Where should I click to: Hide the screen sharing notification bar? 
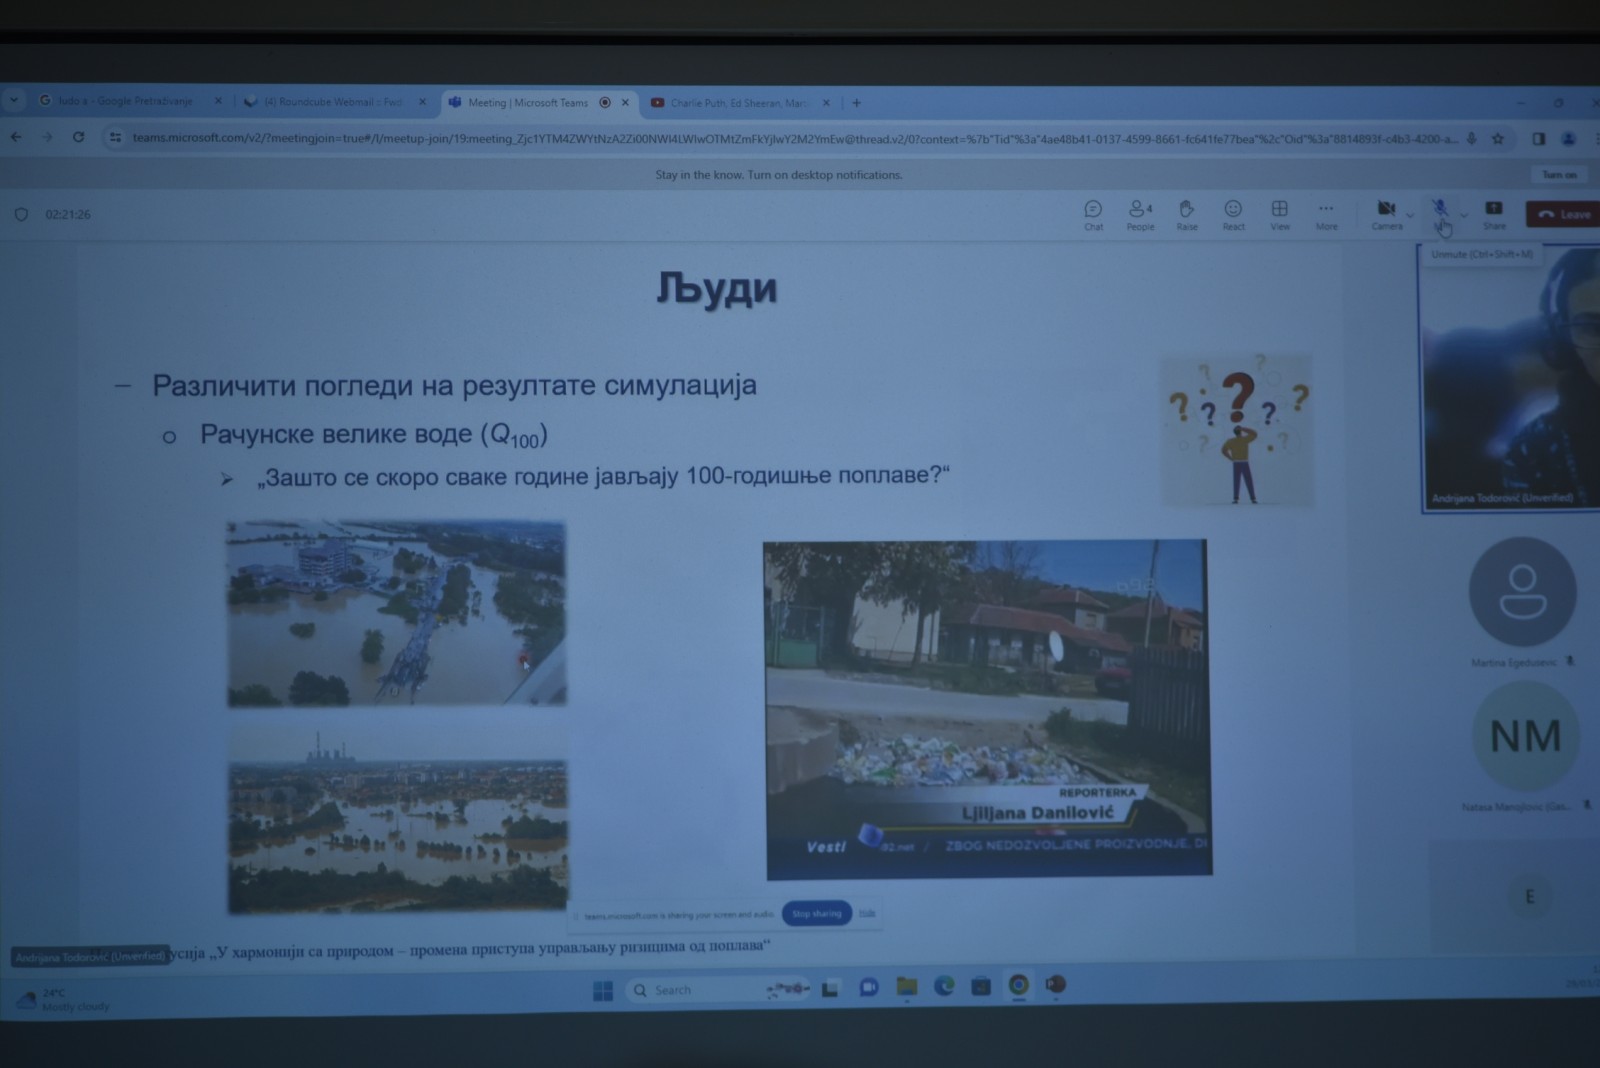pos(867,913)
